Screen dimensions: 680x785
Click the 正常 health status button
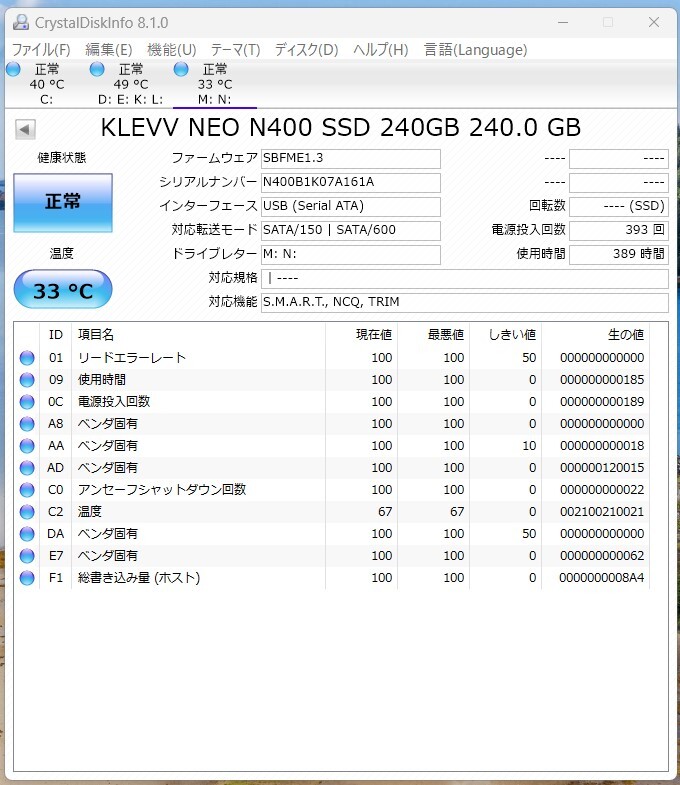[x=63, y=203]
